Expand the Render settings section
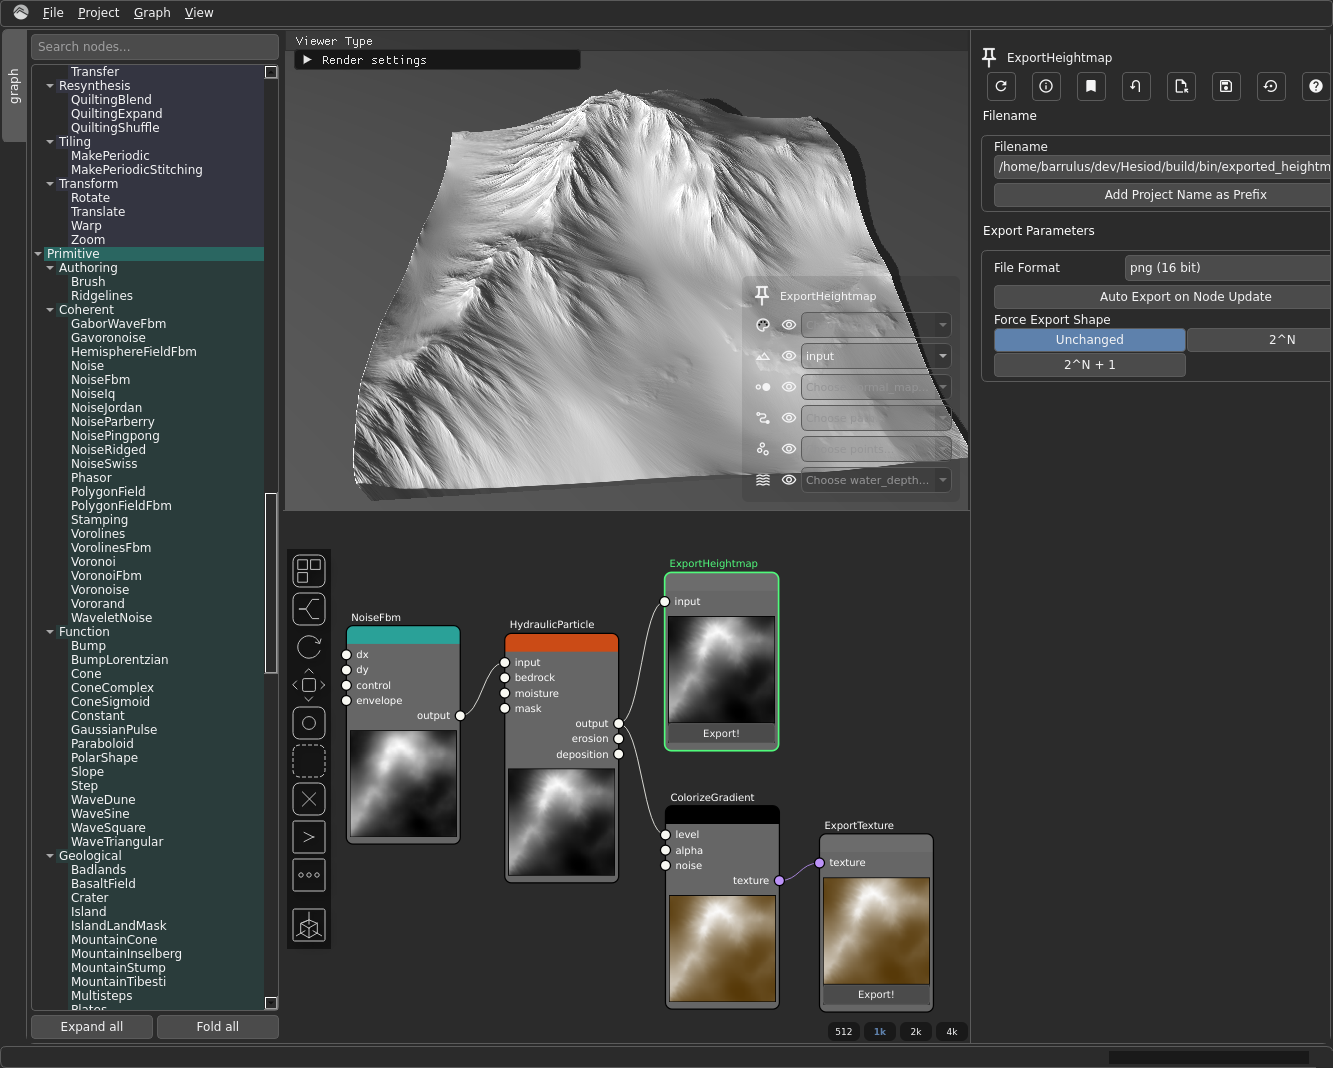The height and width of the screenshot is (1068, 1333). pos(437,60)
